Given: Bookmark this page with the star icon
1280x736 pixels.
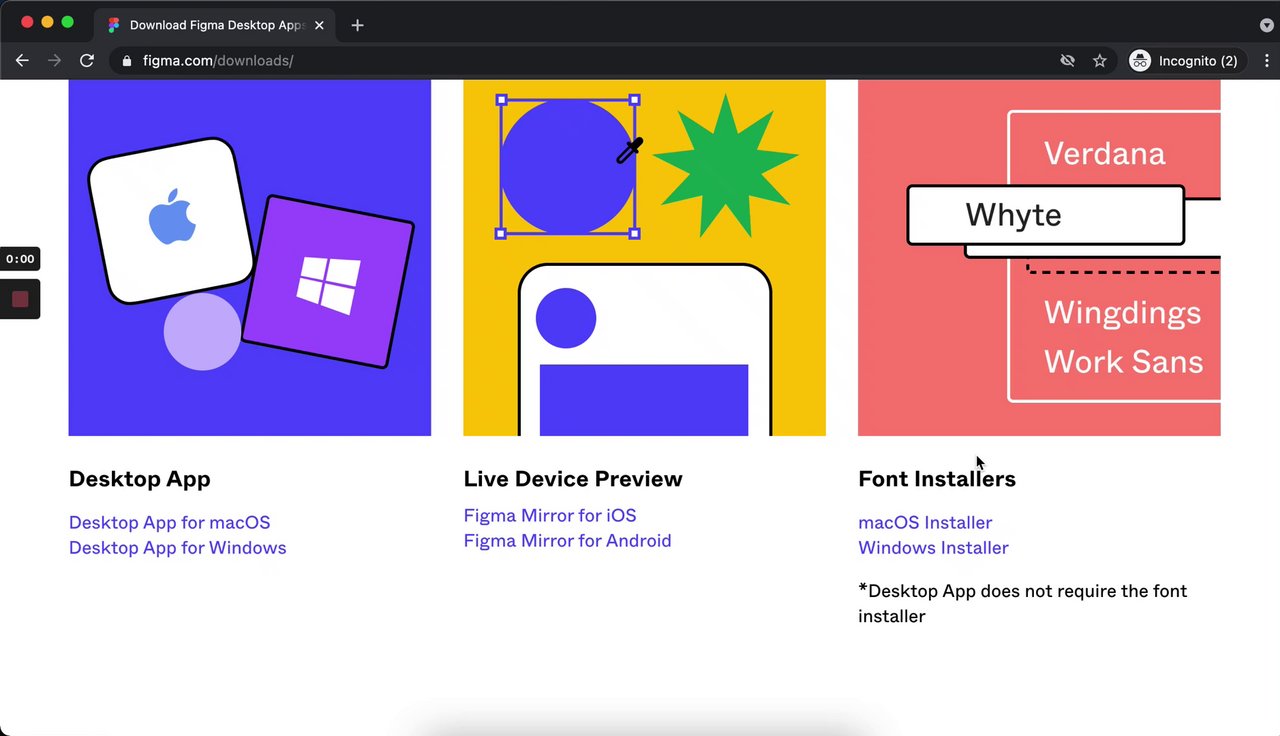Looking at the screenshot, I should (1100, 61).
